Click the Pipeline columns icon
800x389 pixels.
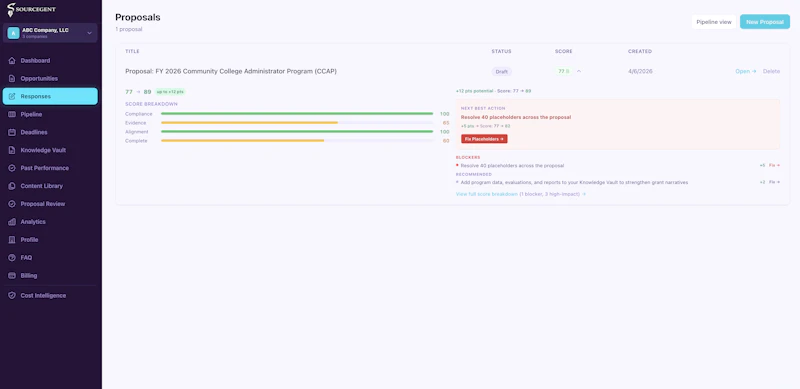tap(12, 114)
